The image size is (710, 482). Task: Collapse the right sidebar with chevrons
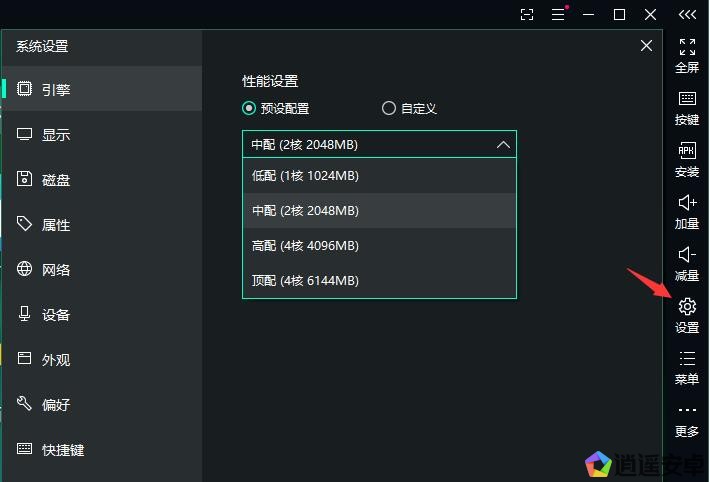pos(687,14)
